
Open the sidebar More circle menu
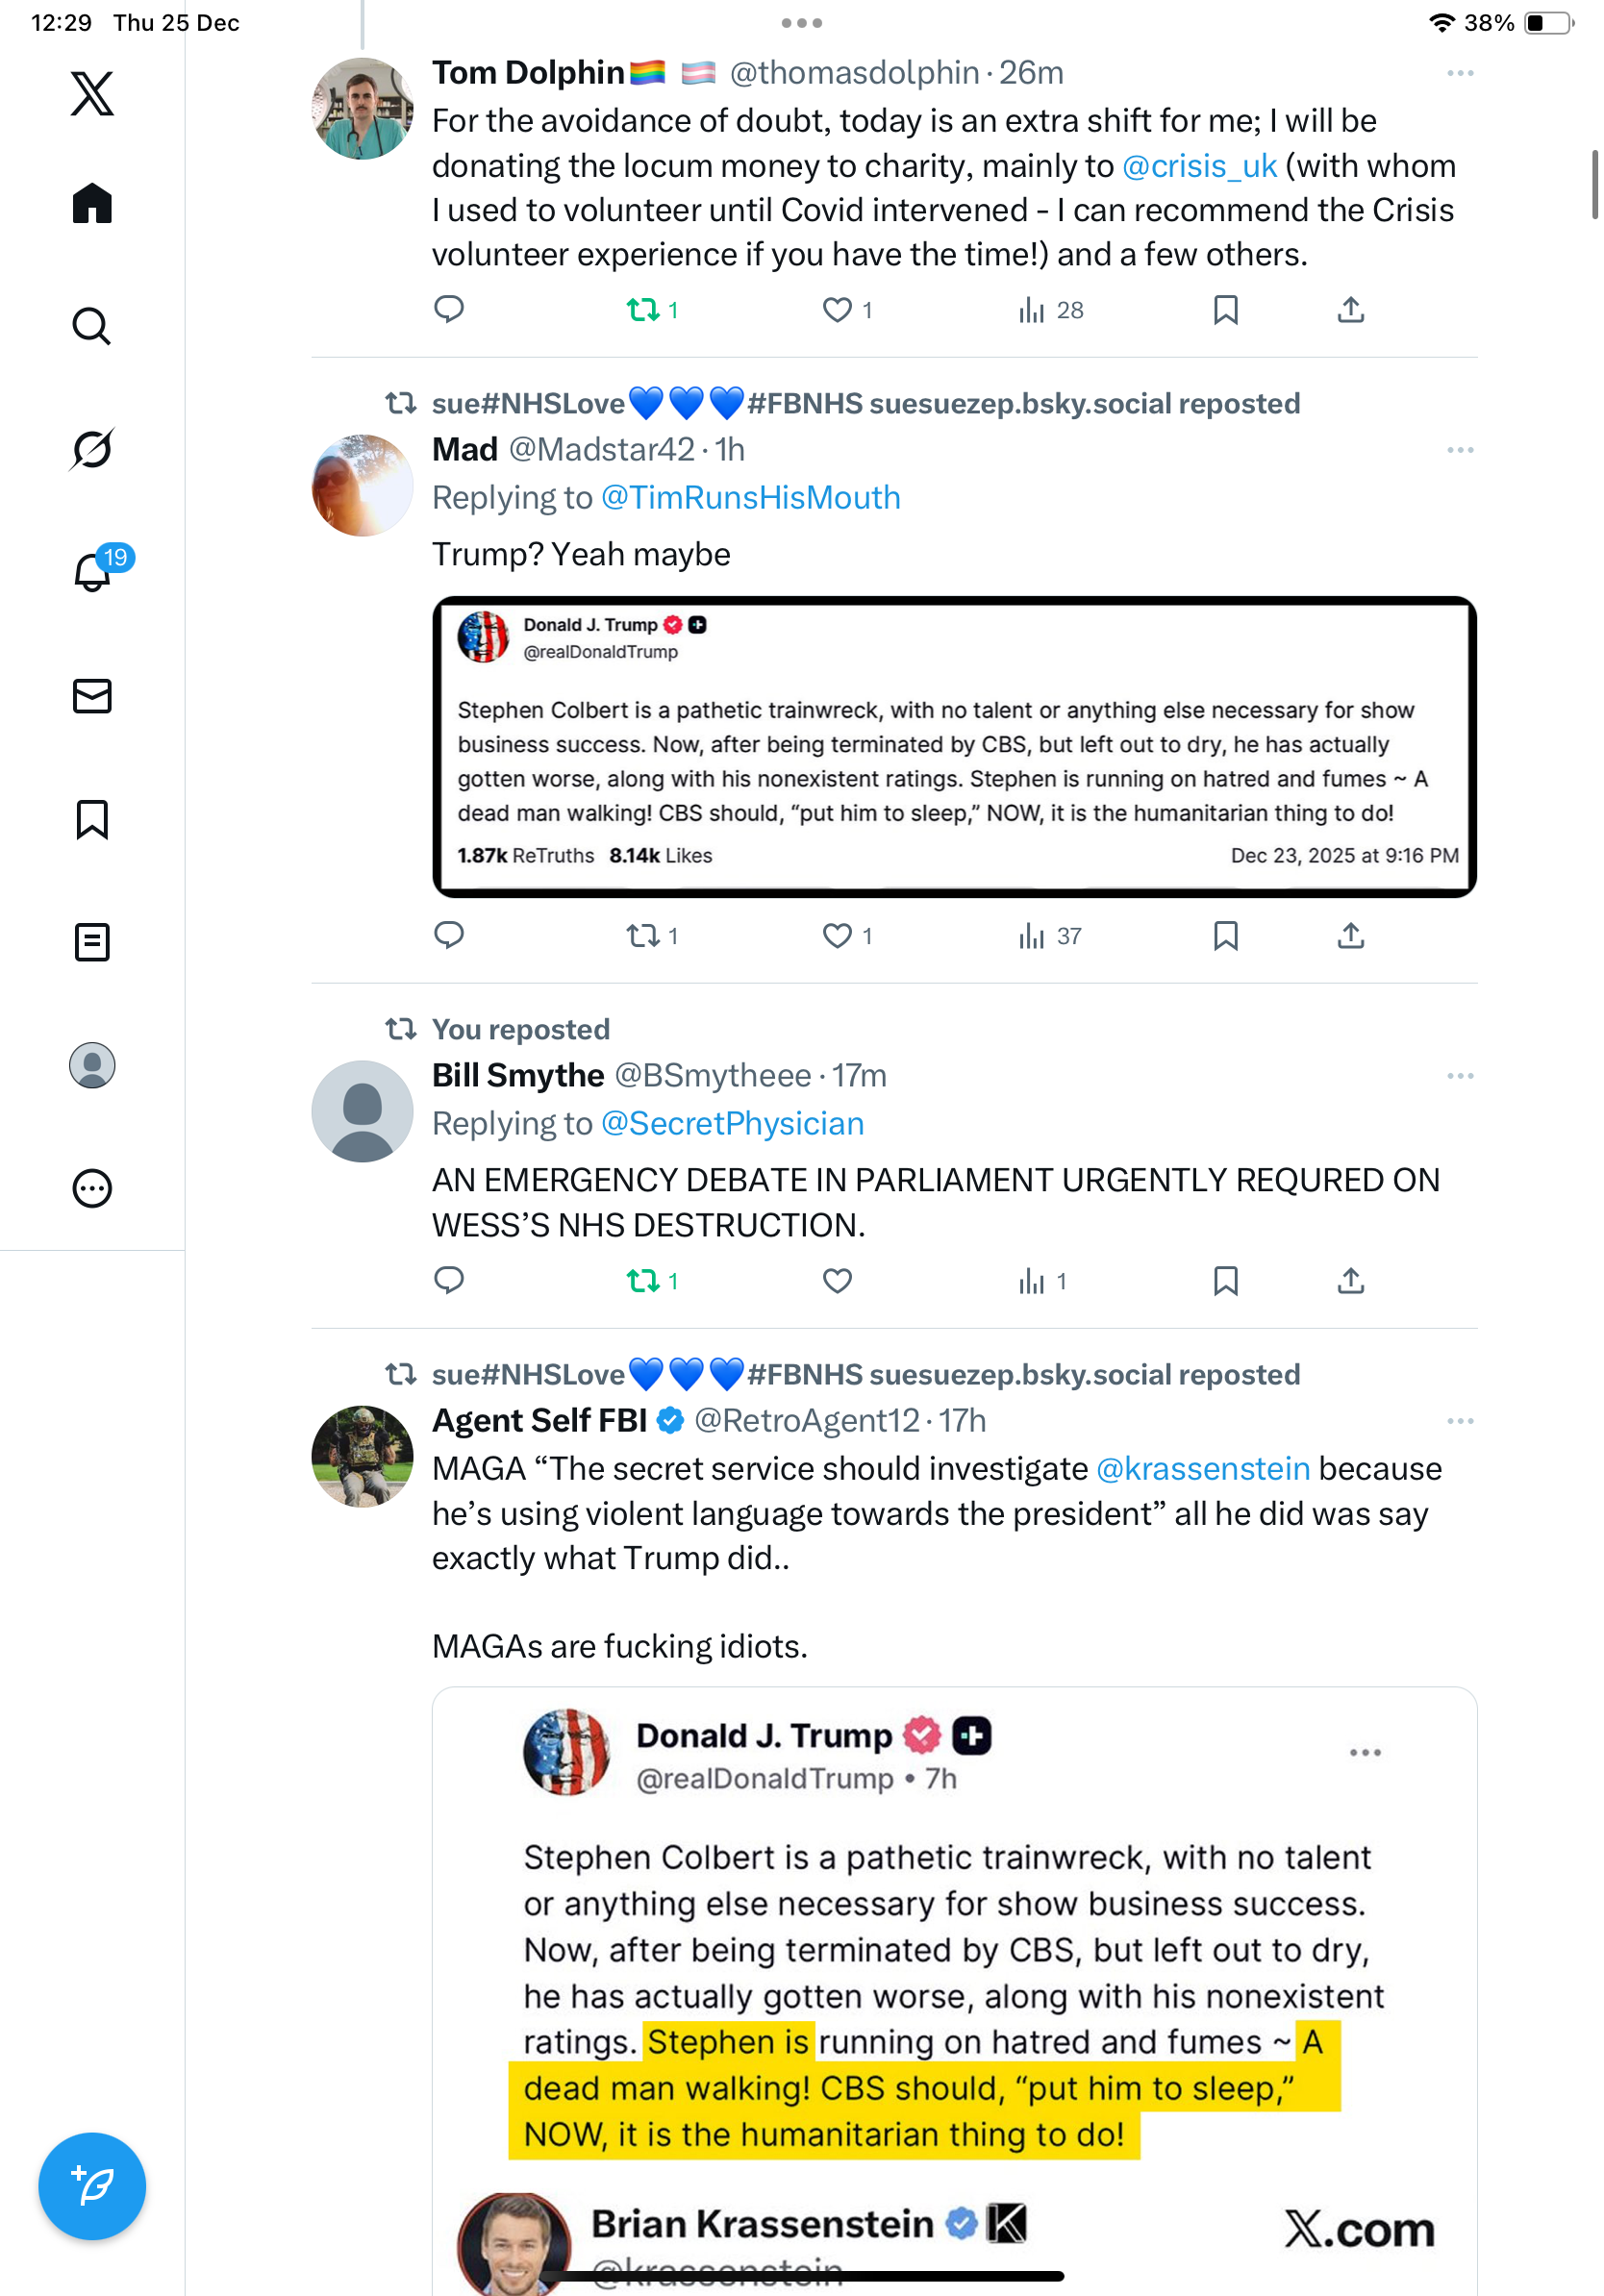coord(92,1188)
